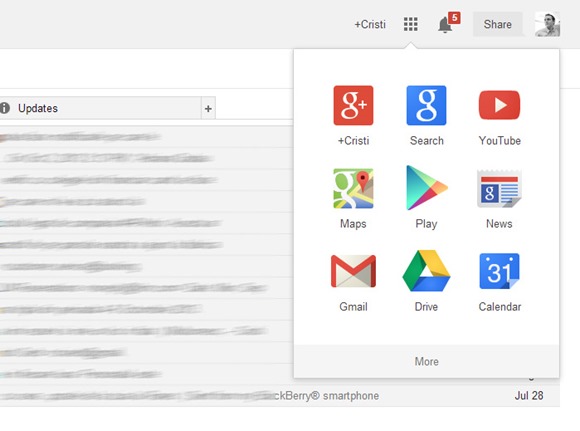Open the profile photo account menu

[547, 24]
